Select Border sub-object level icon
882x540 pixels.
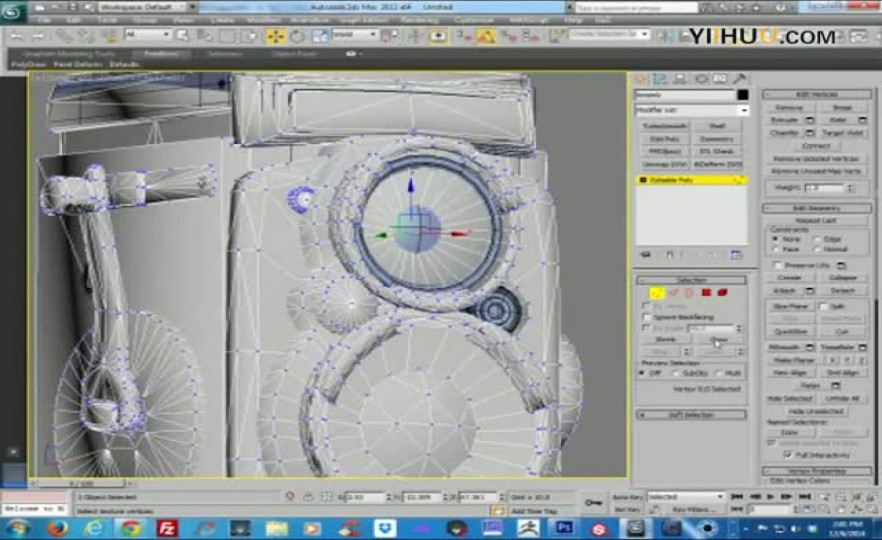click(x=689, y=292)
